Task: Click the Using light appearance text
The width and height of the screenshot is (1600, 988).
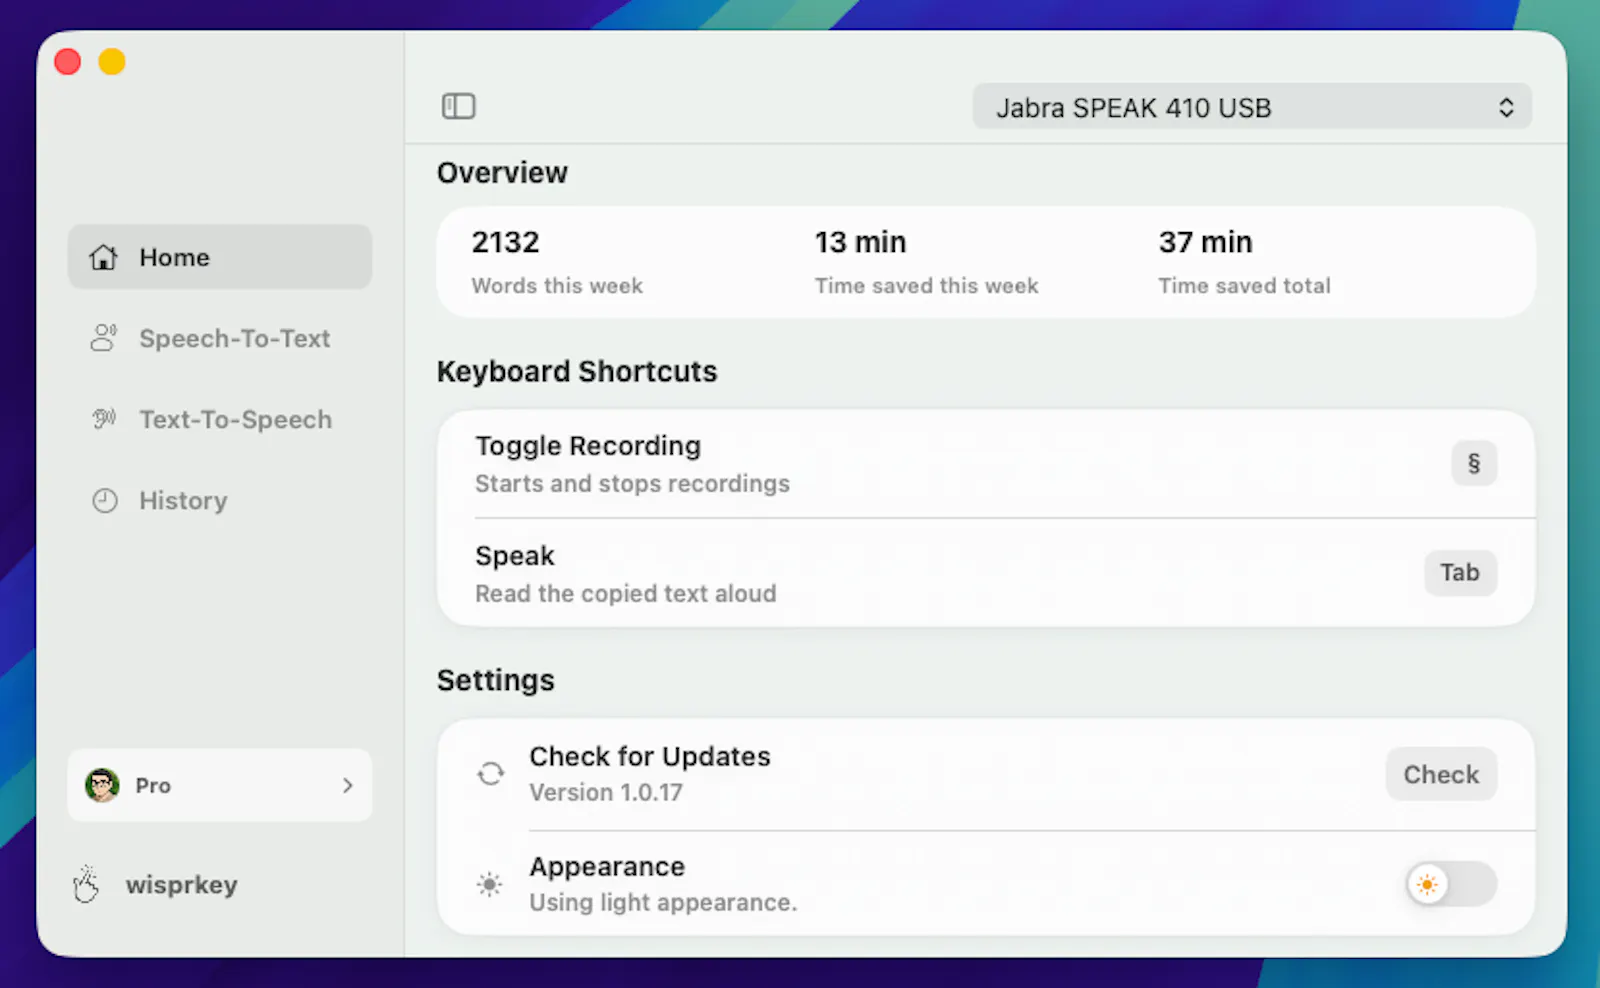Action: [663, 902]
